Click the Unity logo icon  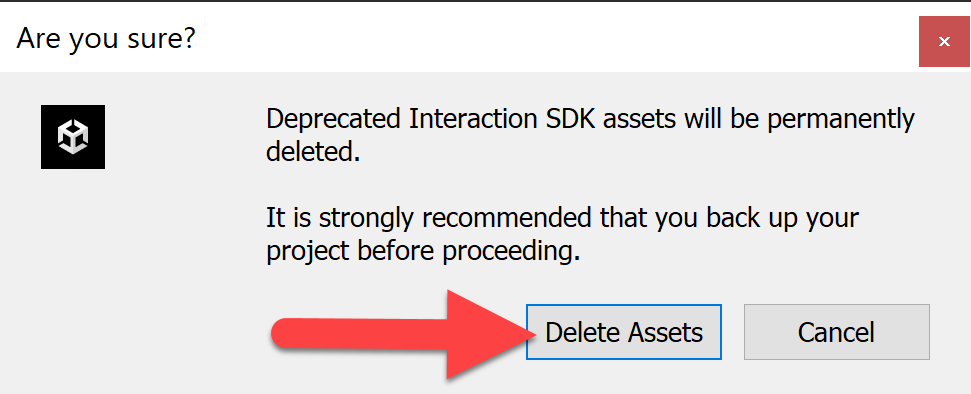point(73,136)
